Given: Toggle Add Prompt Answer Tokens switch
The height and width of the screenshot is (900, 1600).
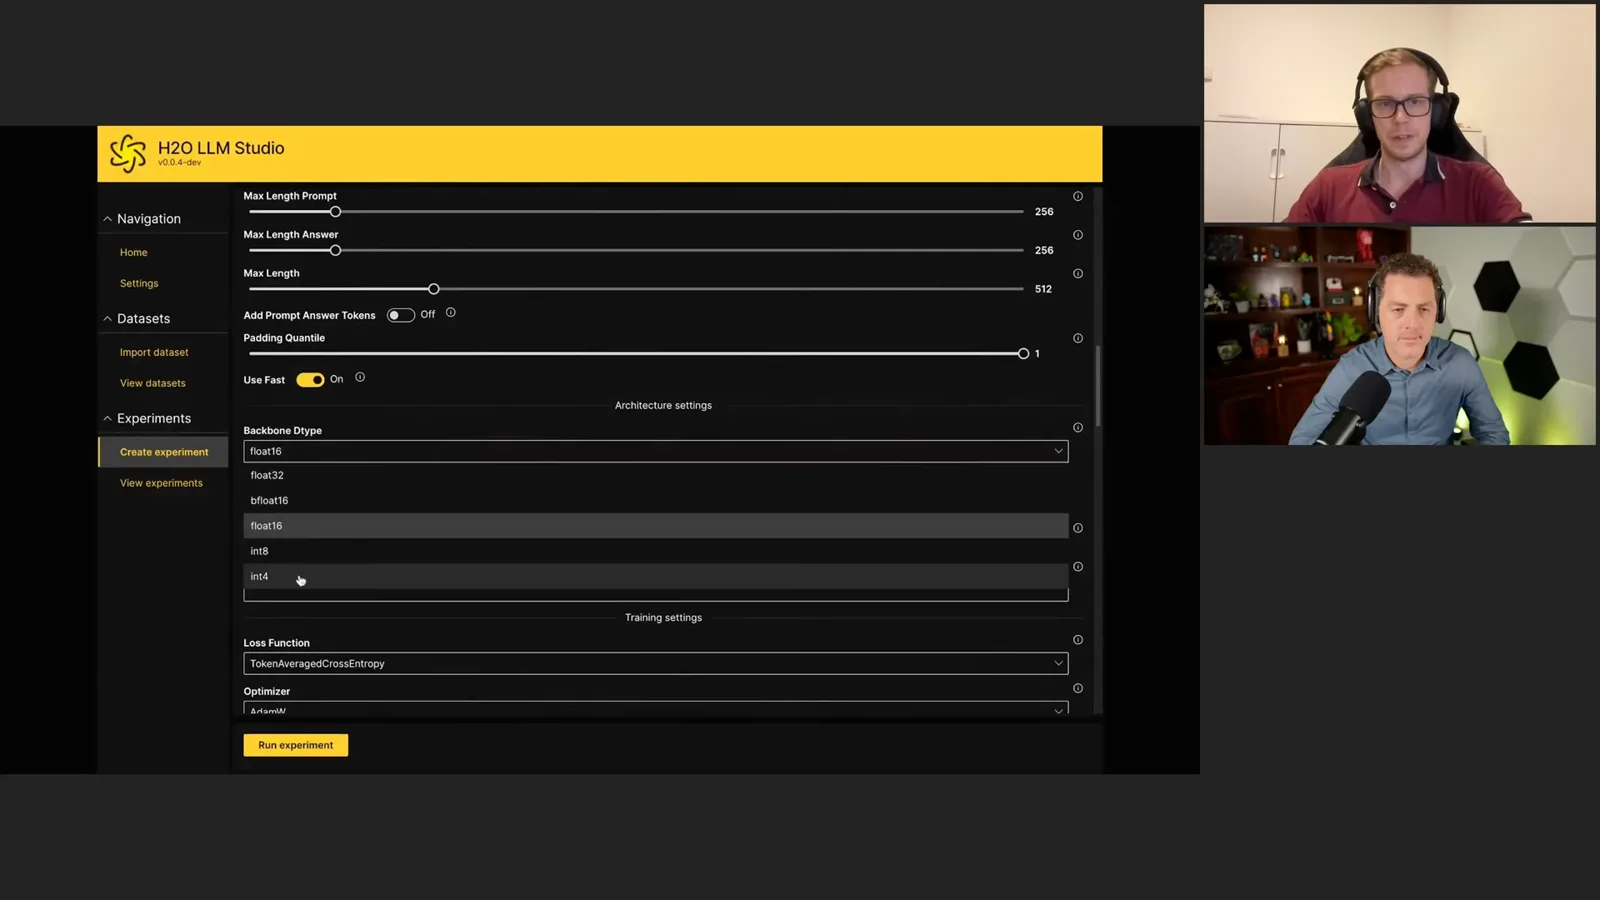Looking at the screenshot, I should coord(401,315).
